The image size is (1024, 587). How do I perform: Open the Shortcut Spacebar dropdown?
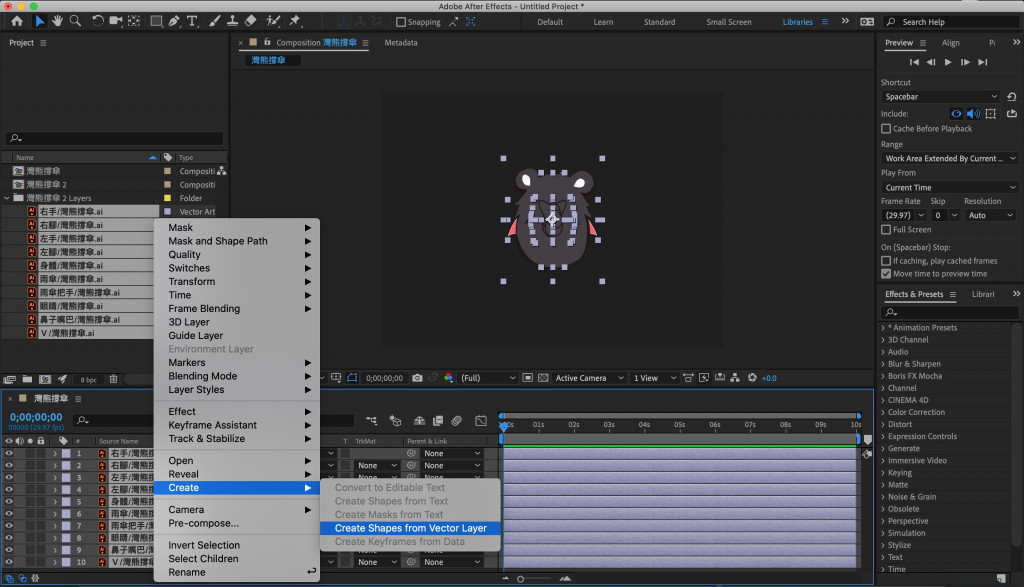(x=940, y=97)
